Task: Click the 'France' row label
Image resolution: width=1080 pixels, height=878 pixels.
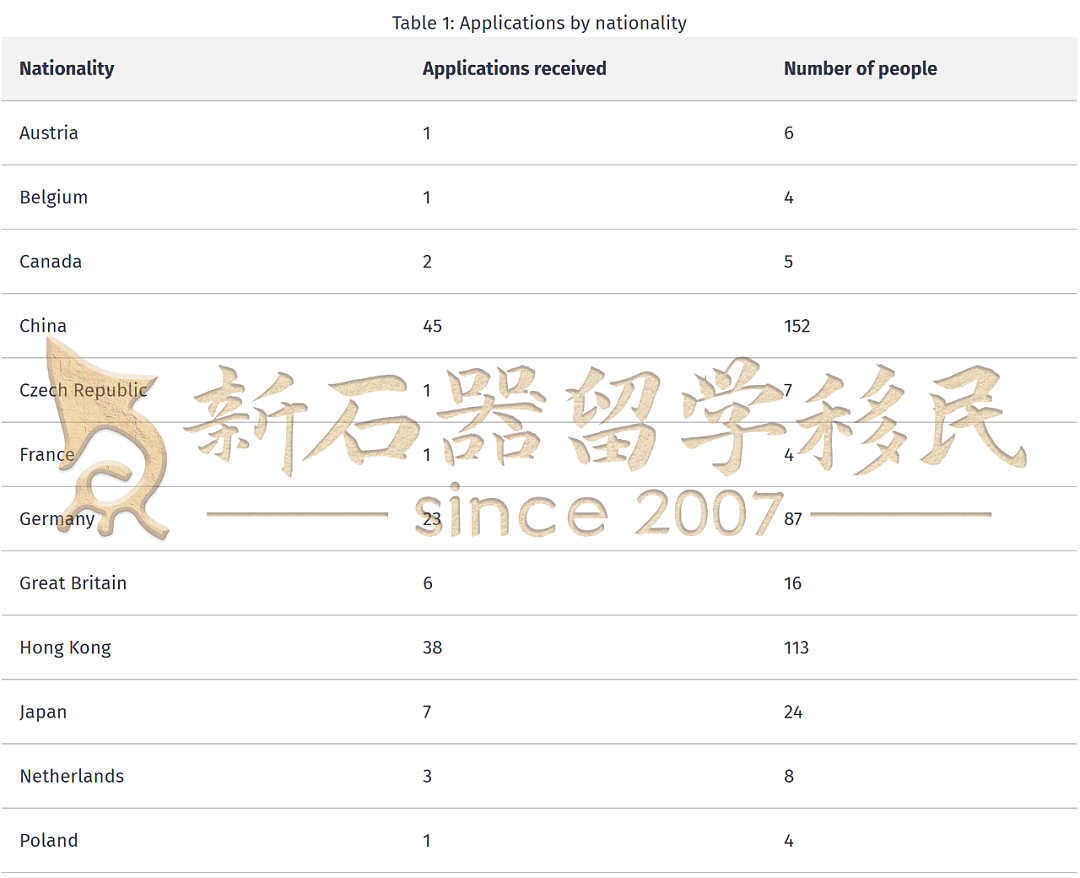Action: pos(47,454)
